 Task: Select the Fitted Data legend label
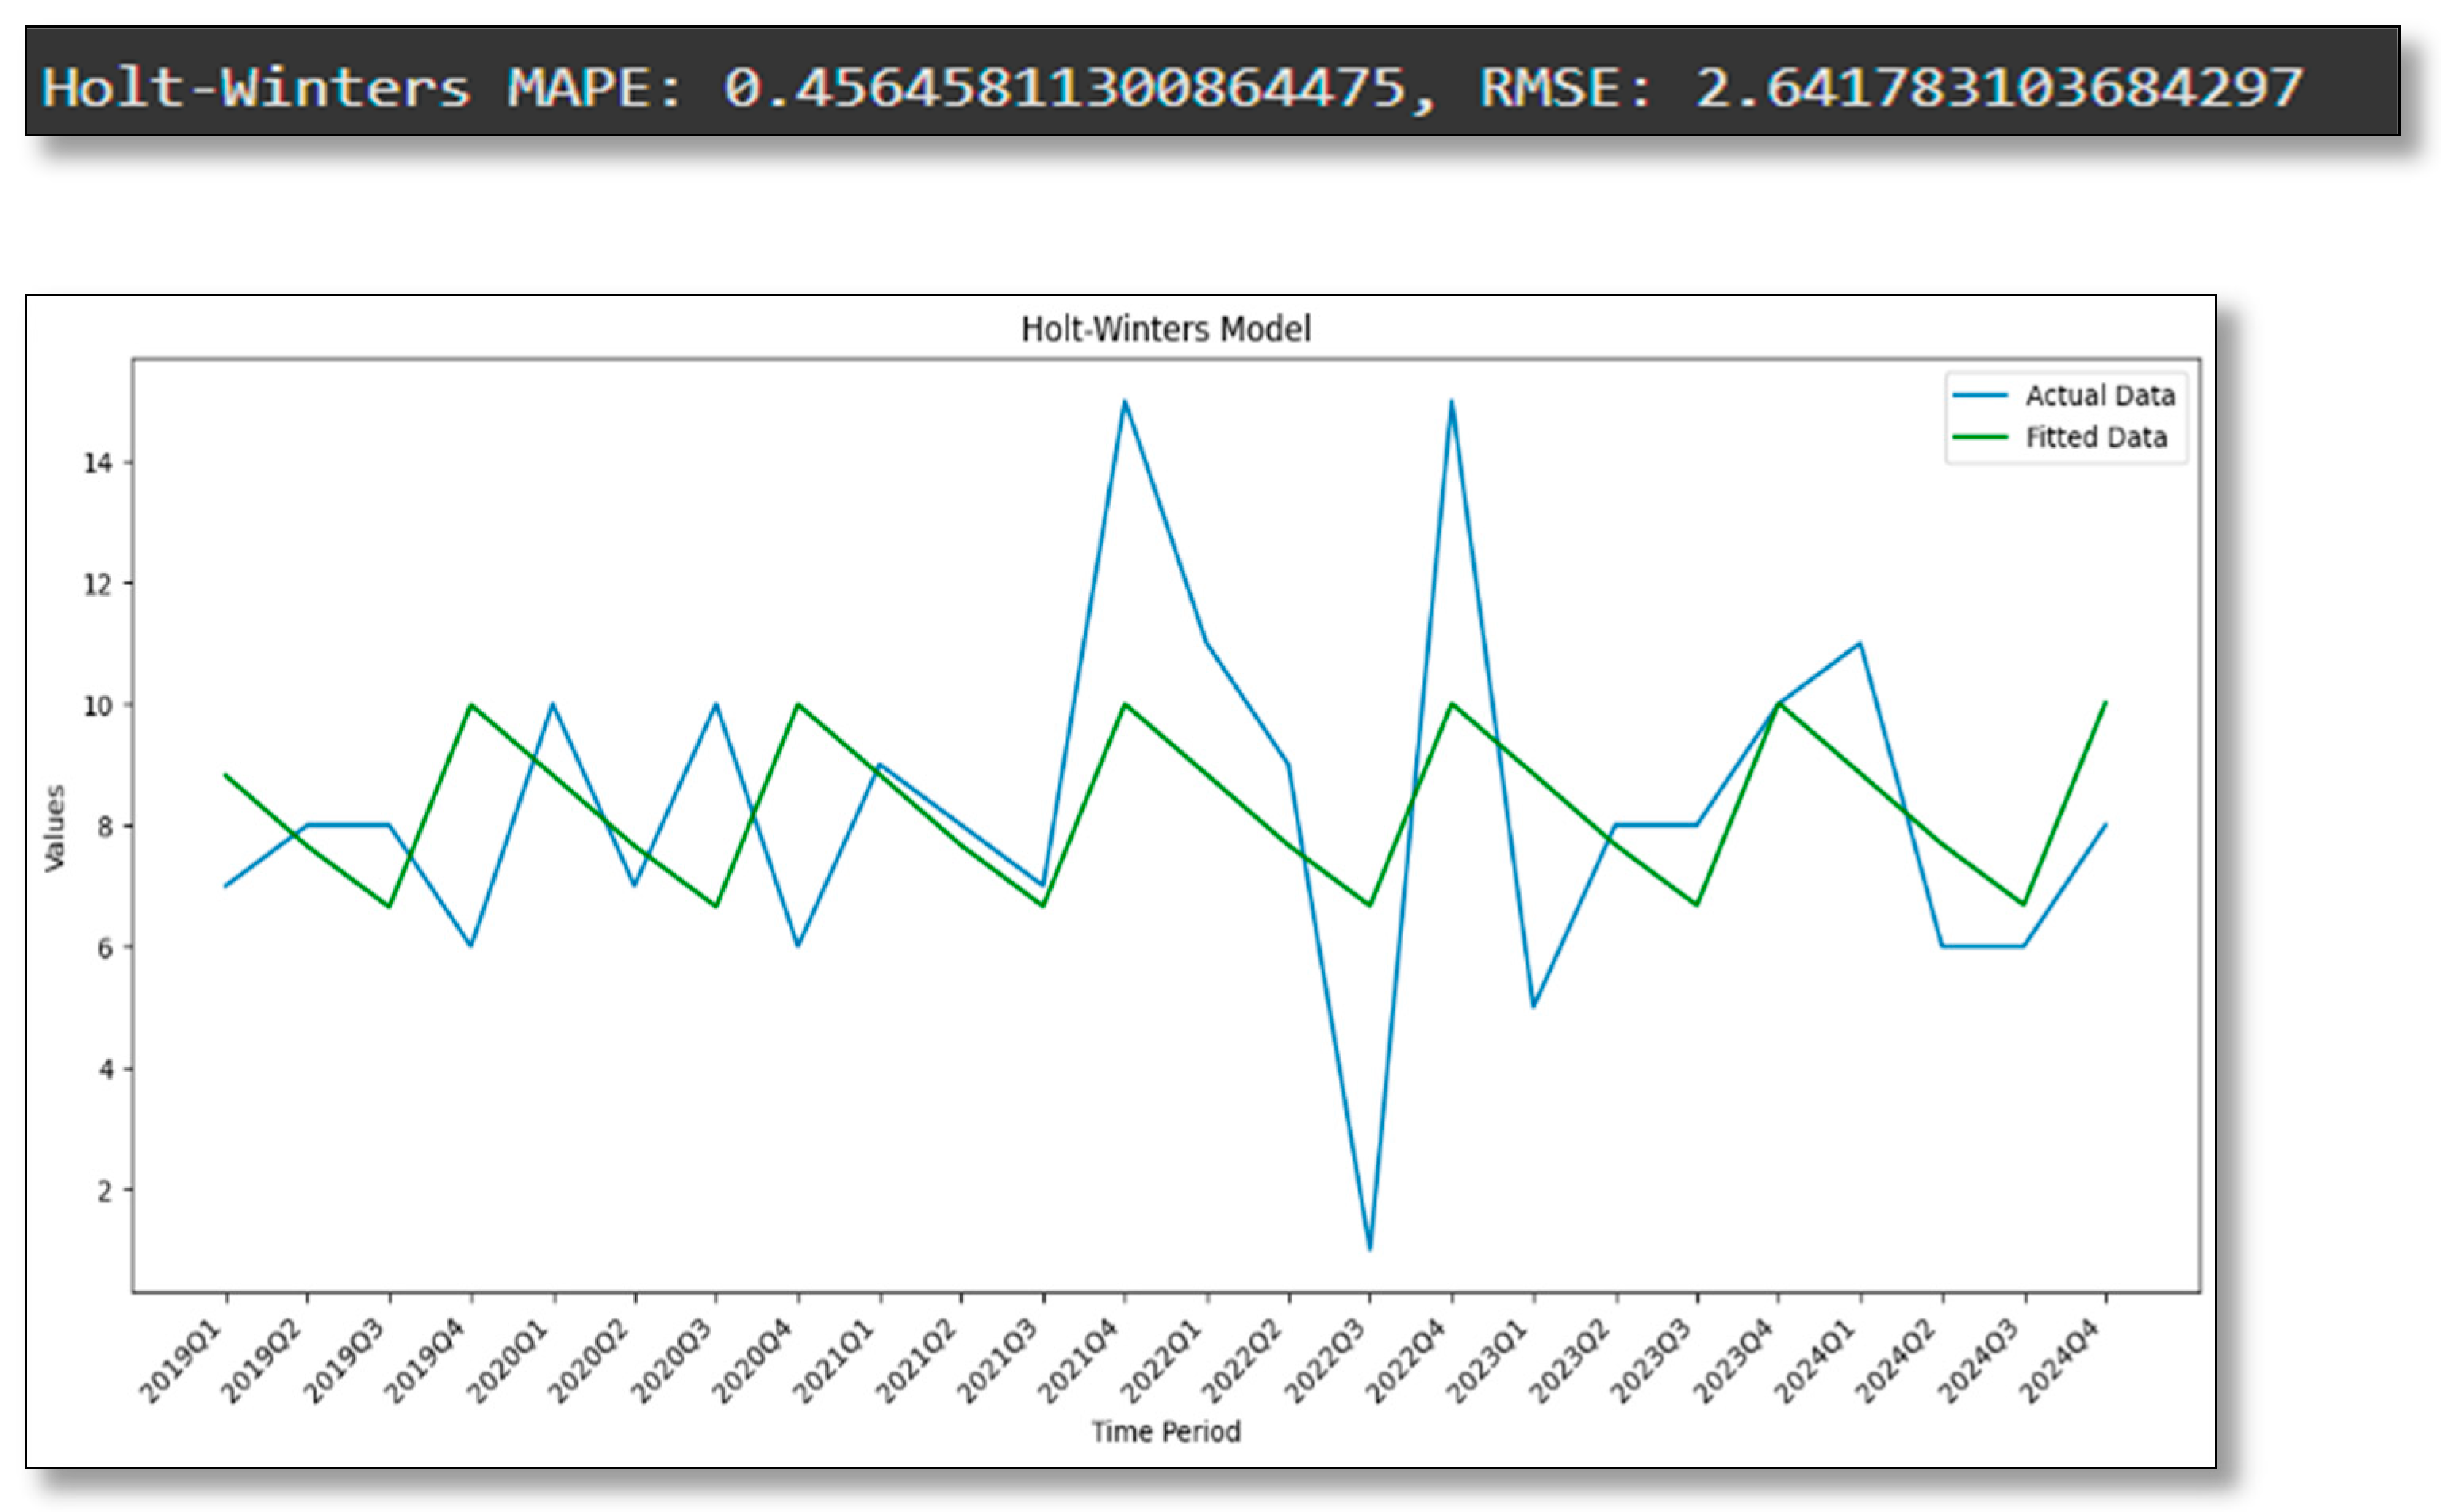[2095, 438]
